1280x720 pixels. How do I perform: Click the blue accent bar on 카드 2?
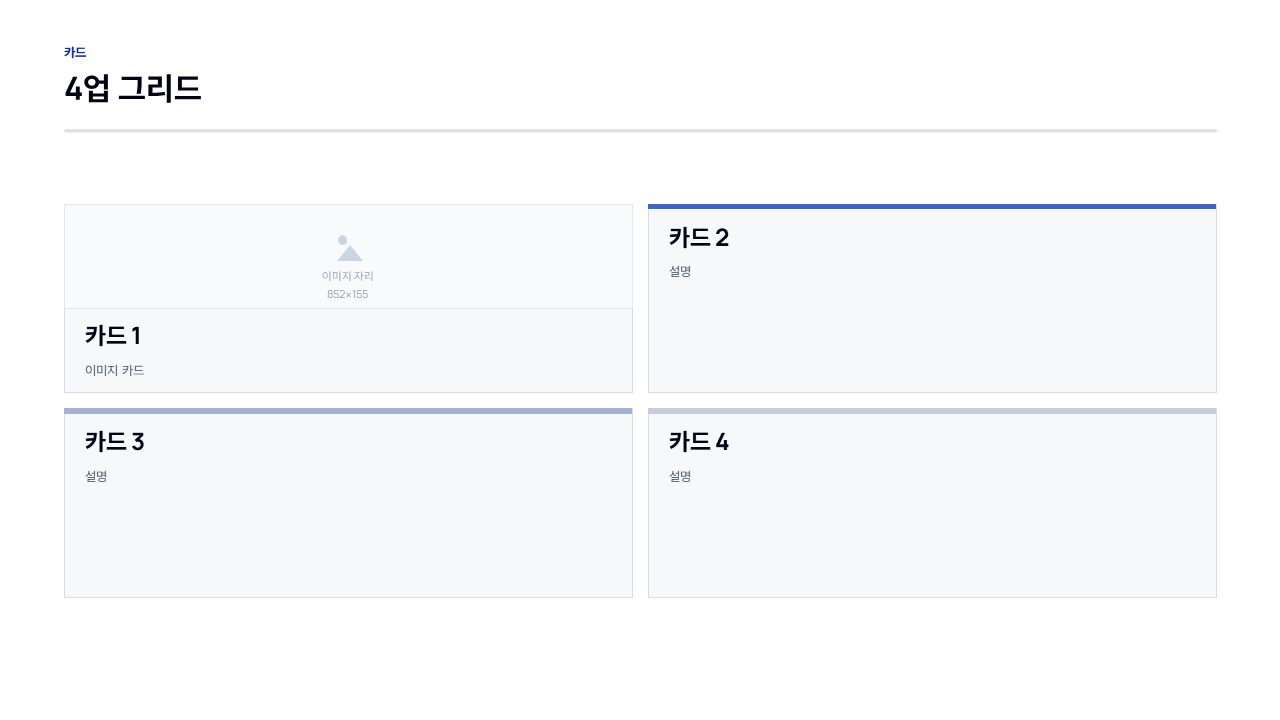tap(932, 207)
